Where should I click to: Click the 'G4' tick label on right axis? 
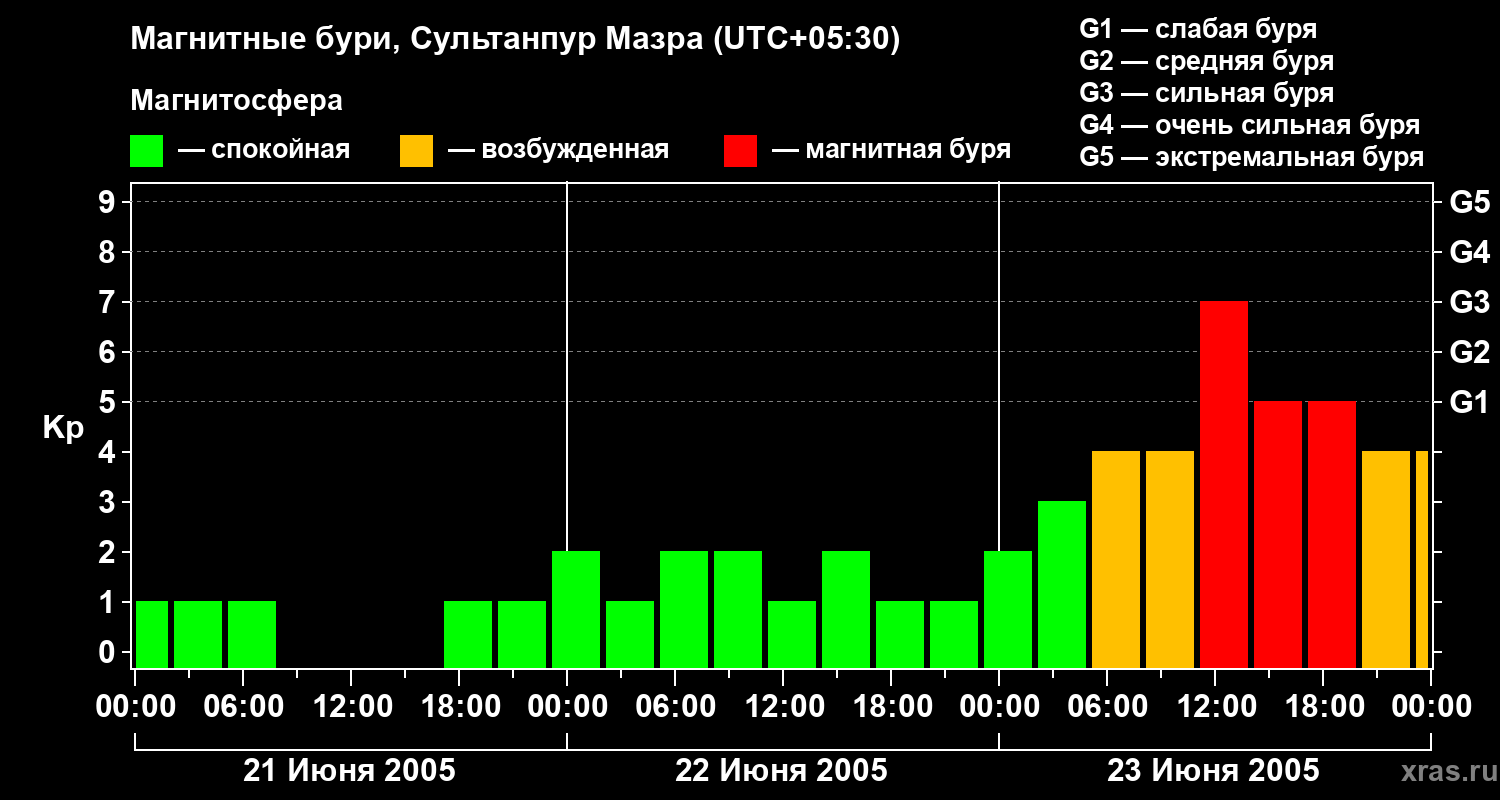[1469, 252]
